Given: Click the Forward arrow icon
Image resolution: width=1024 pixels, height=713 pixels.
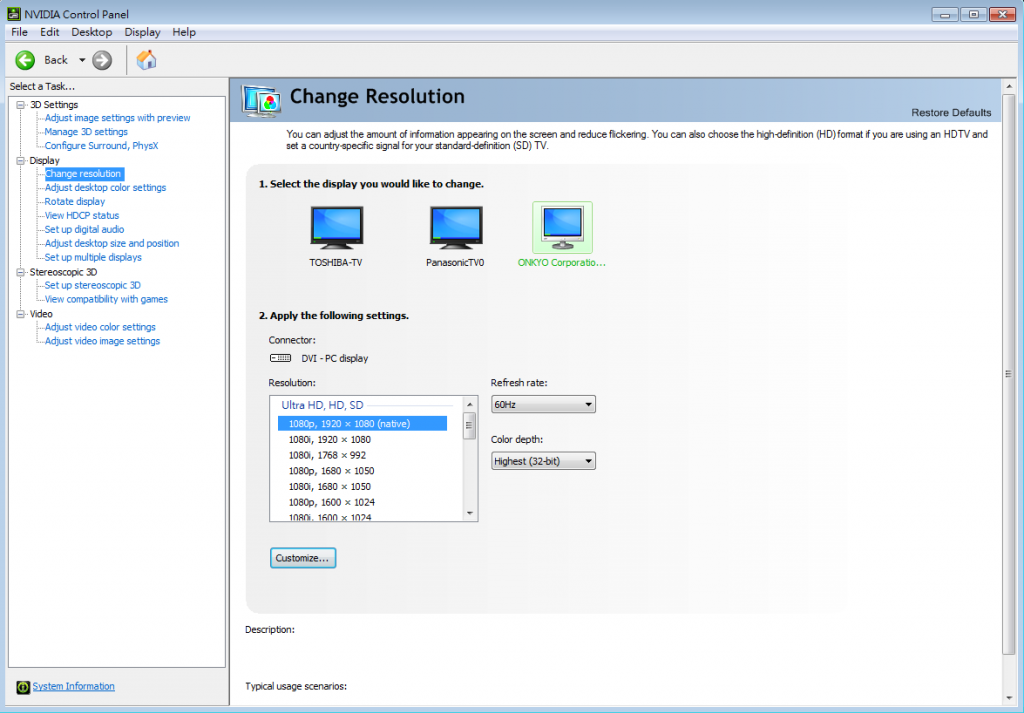Looking at the screenshot, I should 102,60.
